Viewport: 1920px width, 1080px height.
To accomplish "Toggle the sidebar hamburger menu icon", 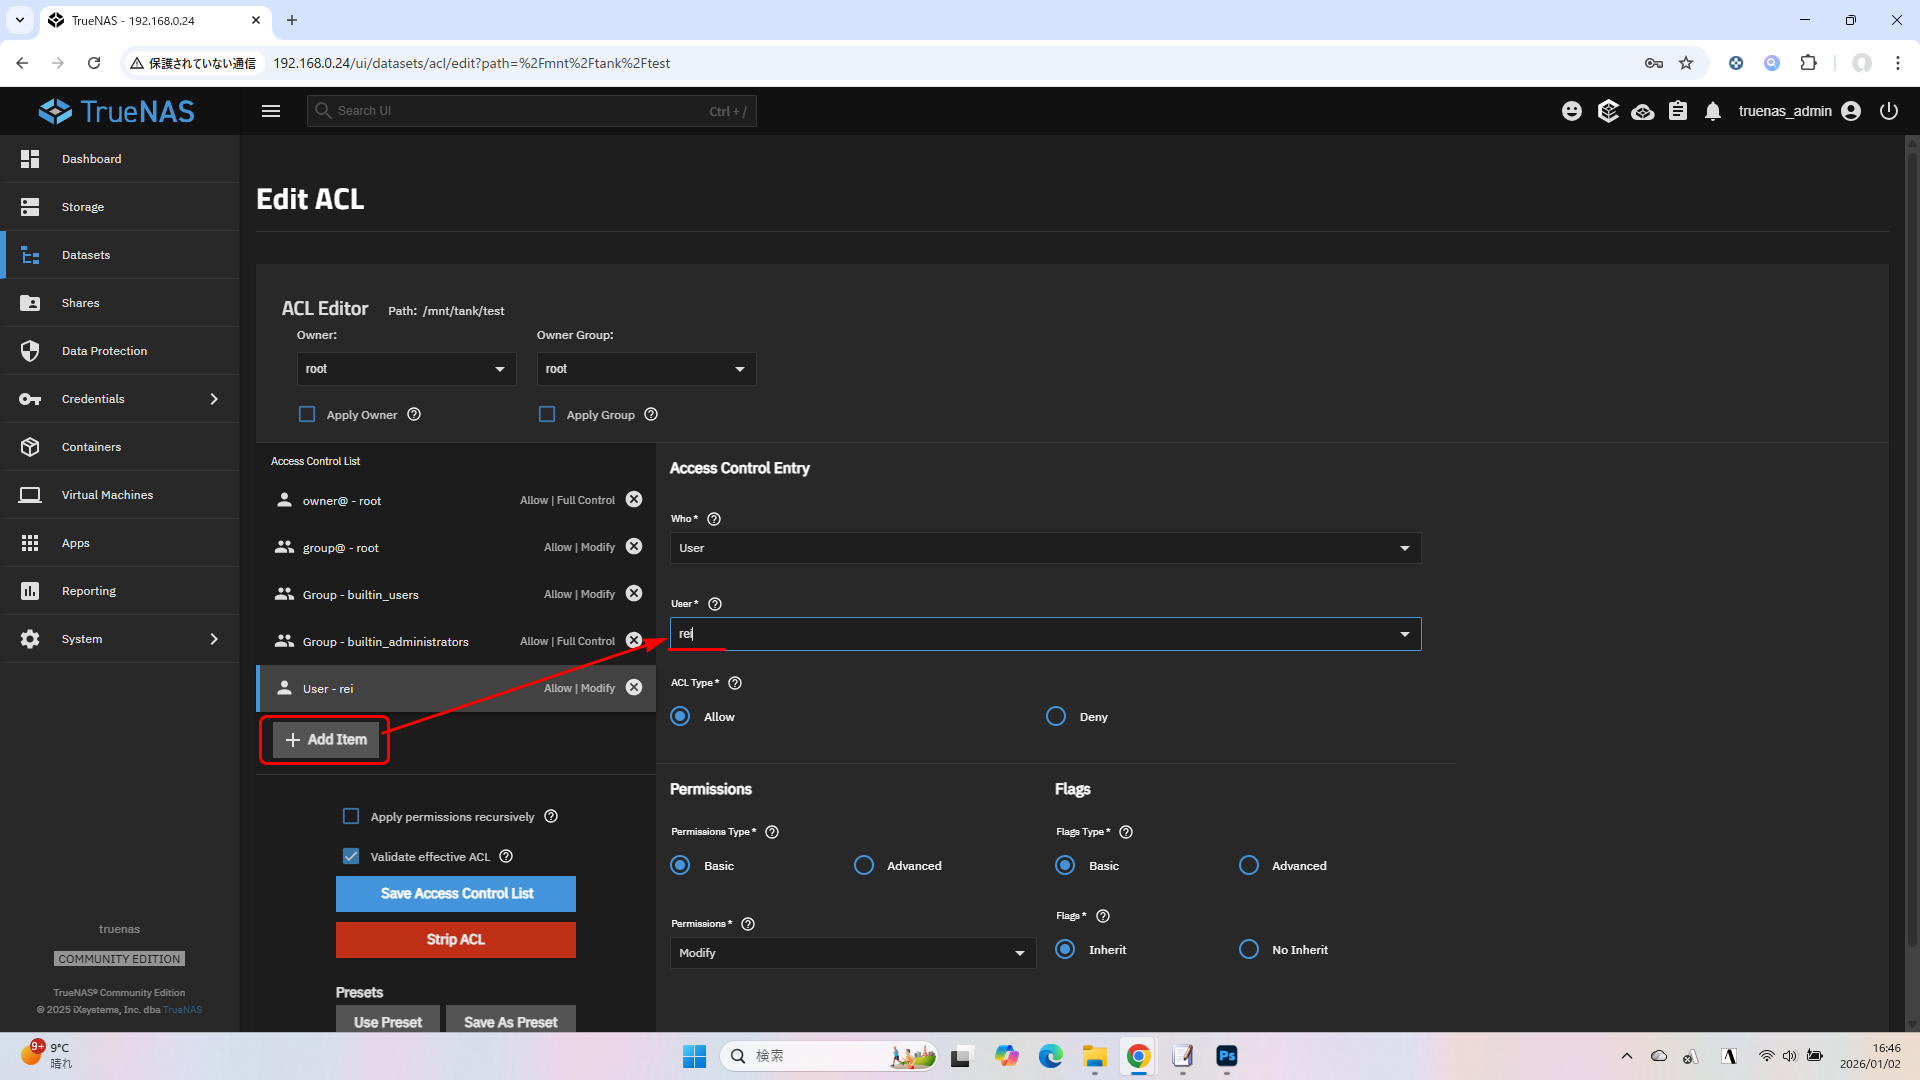I will pos(271,111).
